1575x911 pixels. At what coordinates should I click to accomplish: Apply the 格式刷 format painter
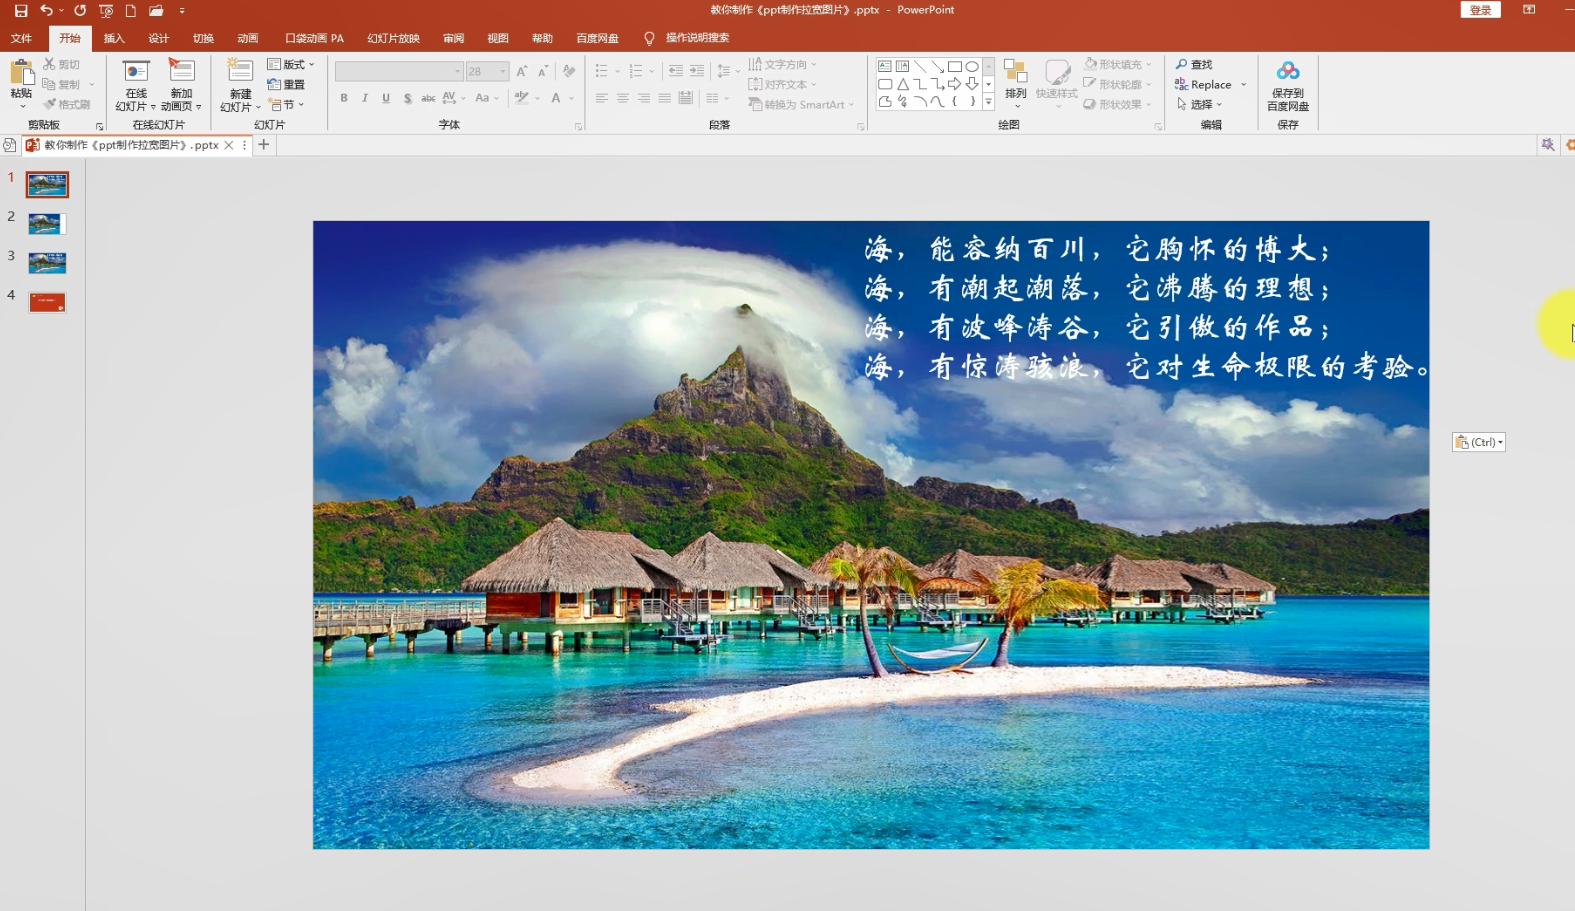pyautogui.click(x=66, y=104)
